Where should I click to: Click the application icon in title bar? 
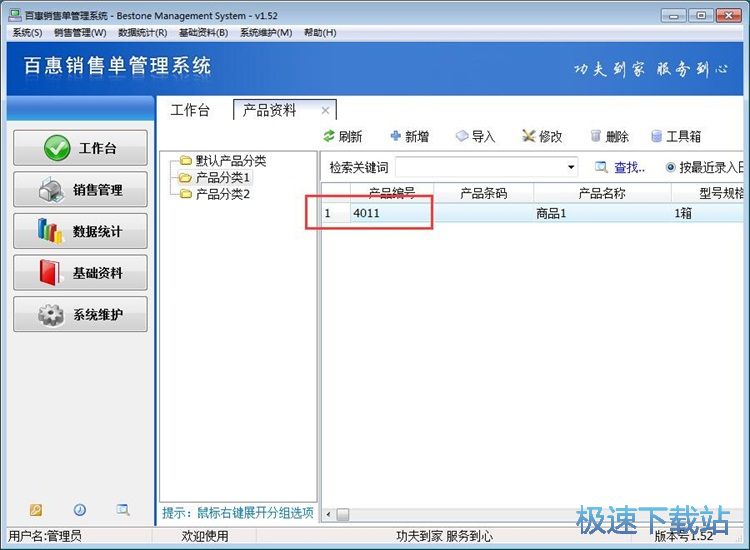pyautogui.click(x=15, y=15)
